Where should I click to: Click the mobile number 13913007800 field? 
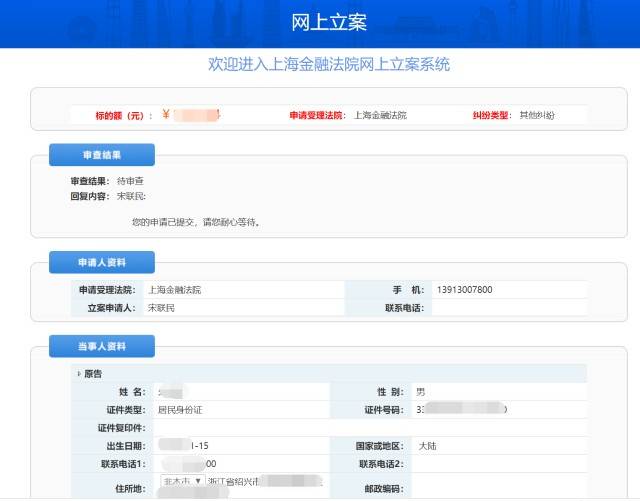464,290
